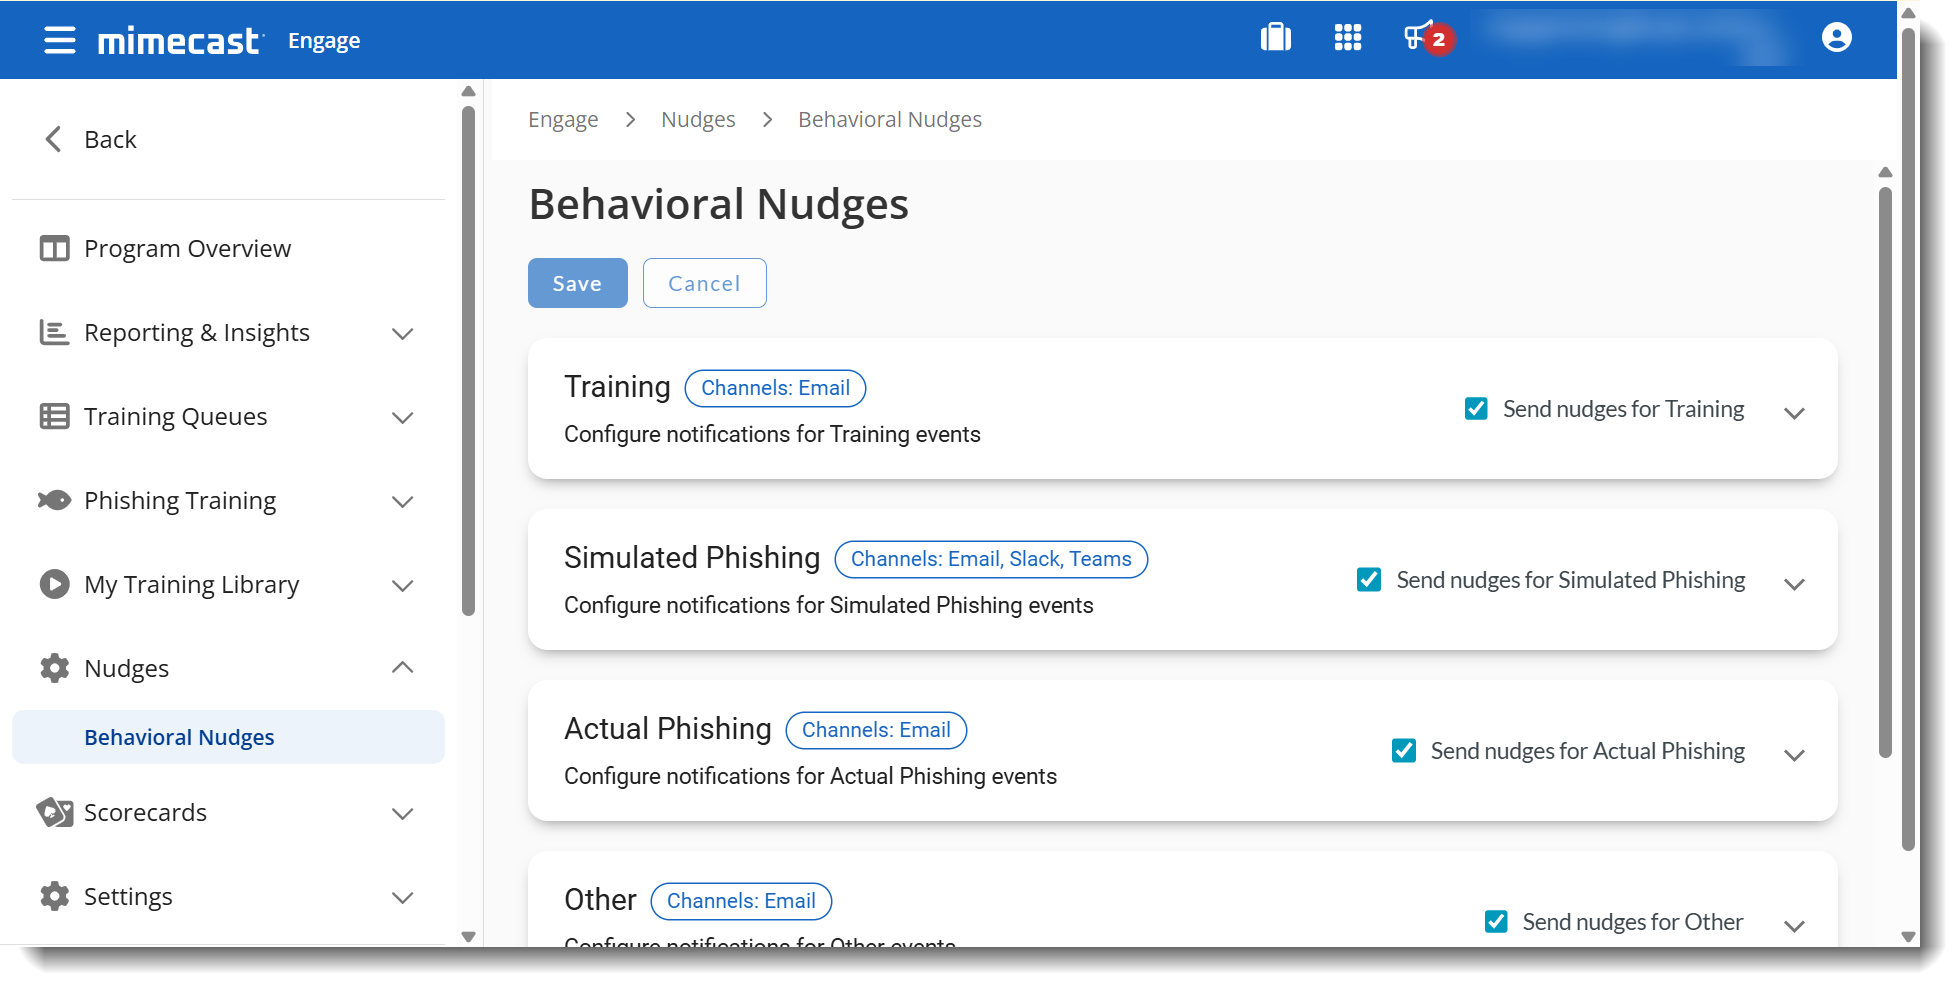Uncheck Send nudges for Training
Screen dimensions: 1952x982
(x=1476, y=409)
